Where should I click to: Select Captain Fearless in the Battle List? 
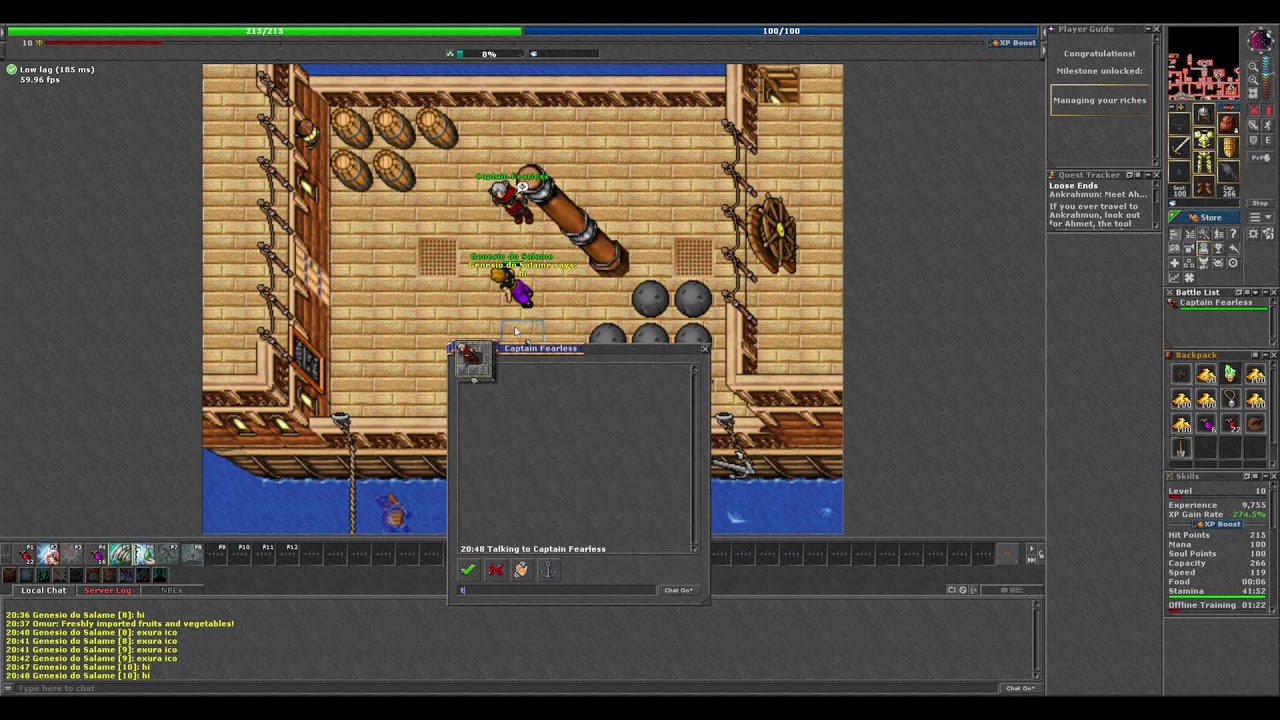pyautogui.click(x=1218, y=304)
